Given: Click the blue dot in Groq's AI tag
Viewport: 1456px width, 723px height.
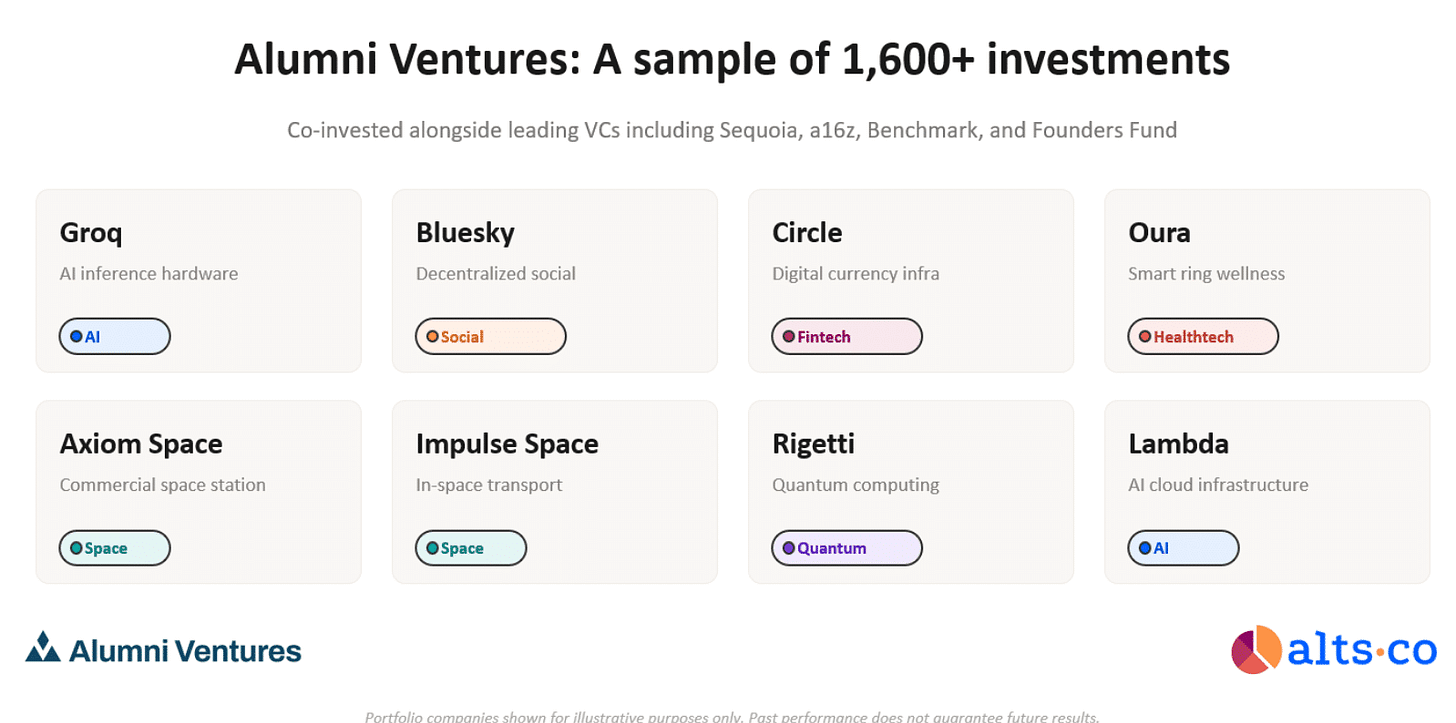Looking at the screenshot, I should pos(76,337).
